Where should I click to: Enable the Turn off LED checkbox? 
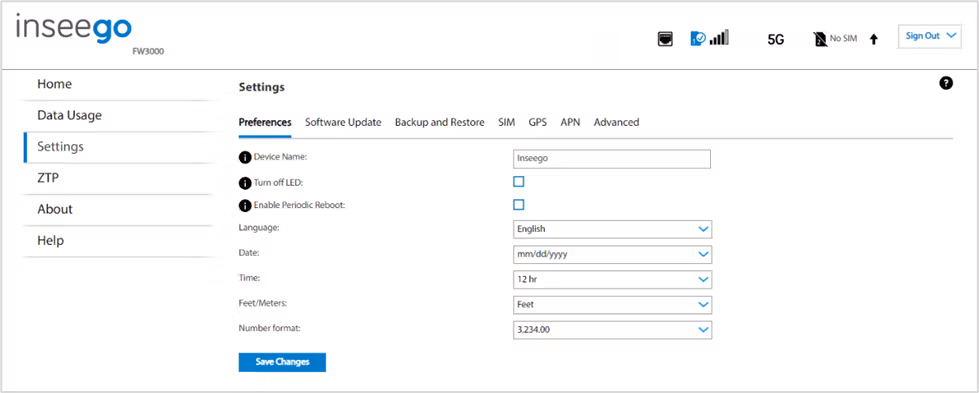click(x=518, y=182)
